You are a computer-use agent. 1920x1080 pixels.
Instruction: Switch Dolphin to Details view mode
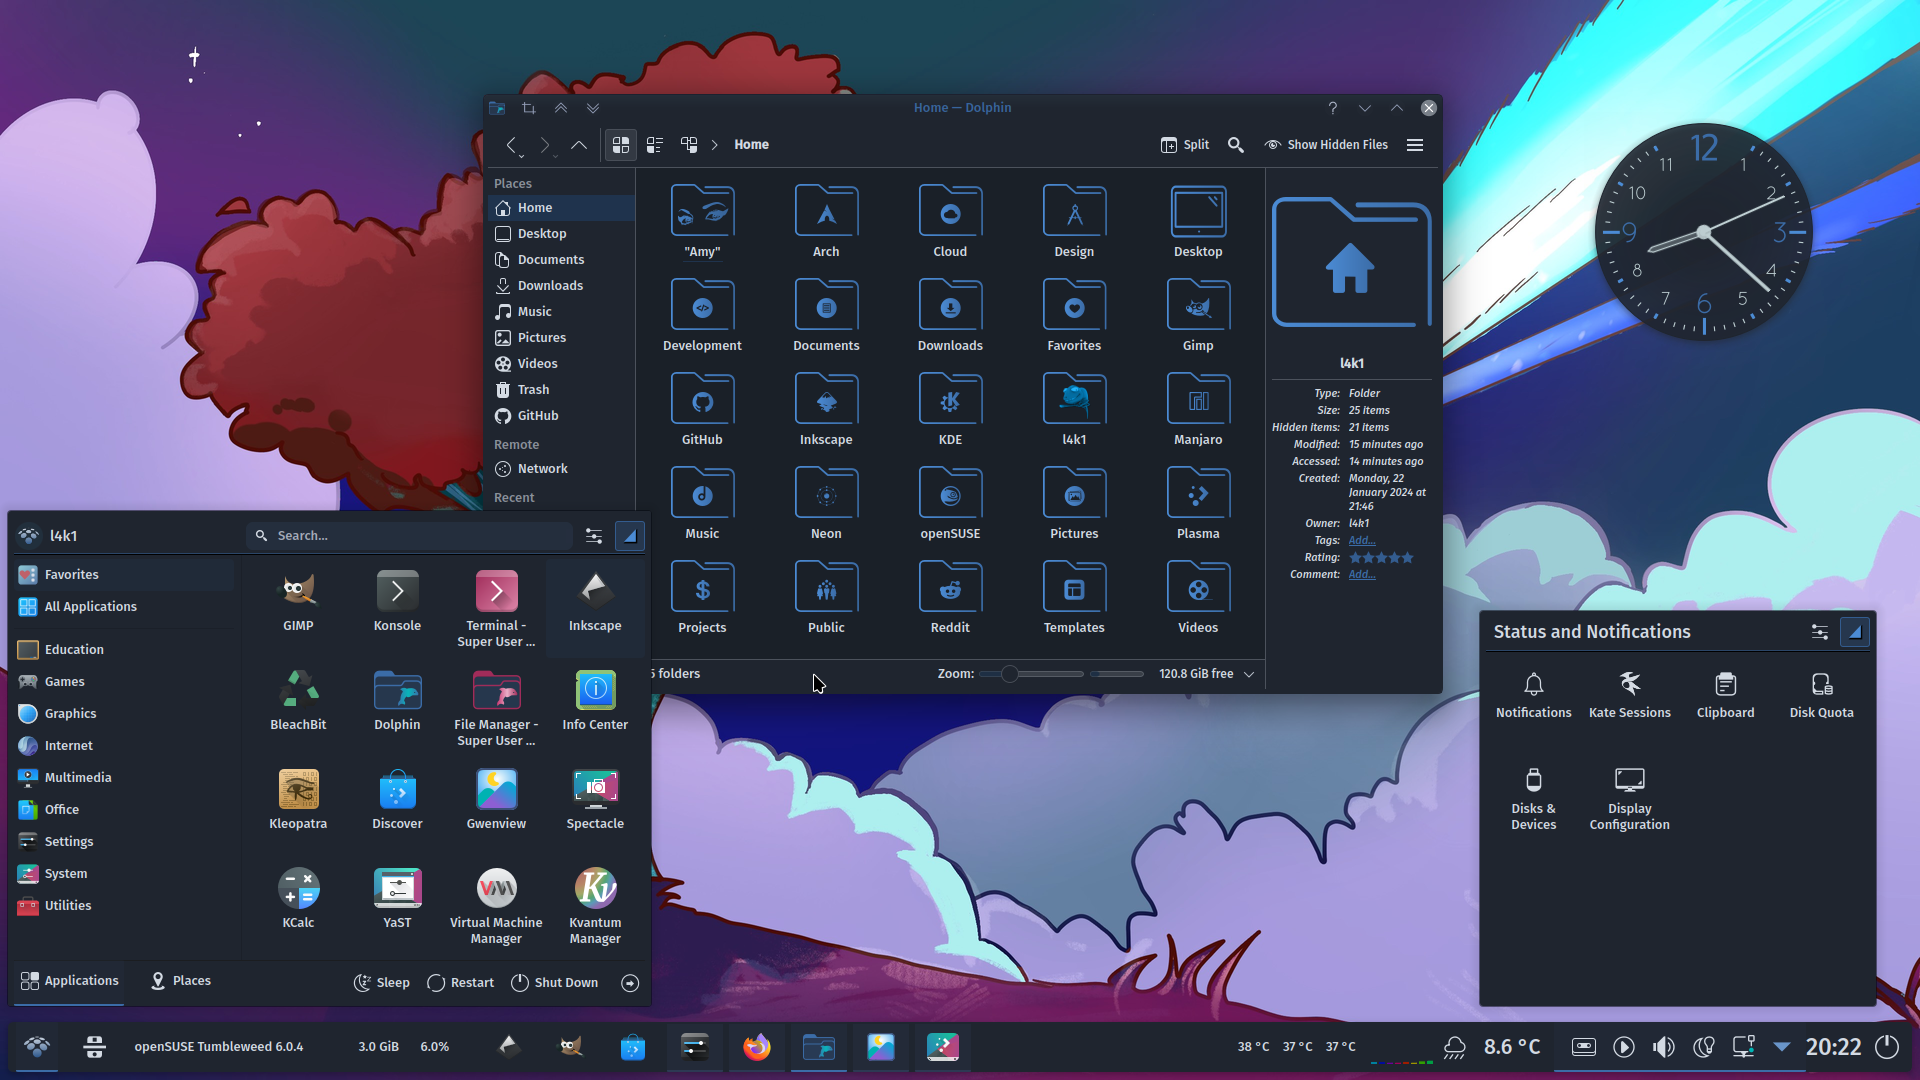click(689, 145)
